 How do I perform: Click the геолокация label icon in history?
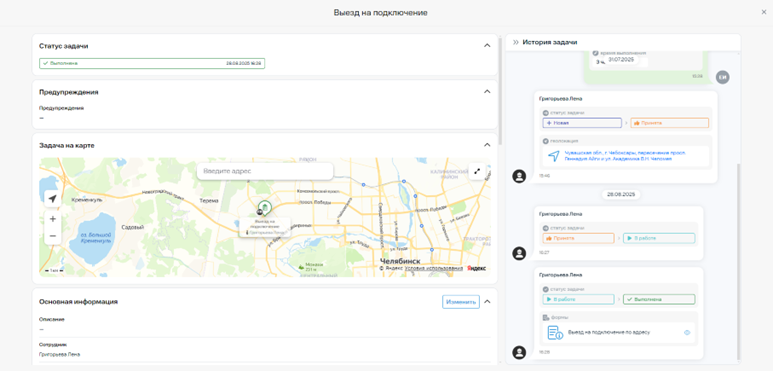546,141
